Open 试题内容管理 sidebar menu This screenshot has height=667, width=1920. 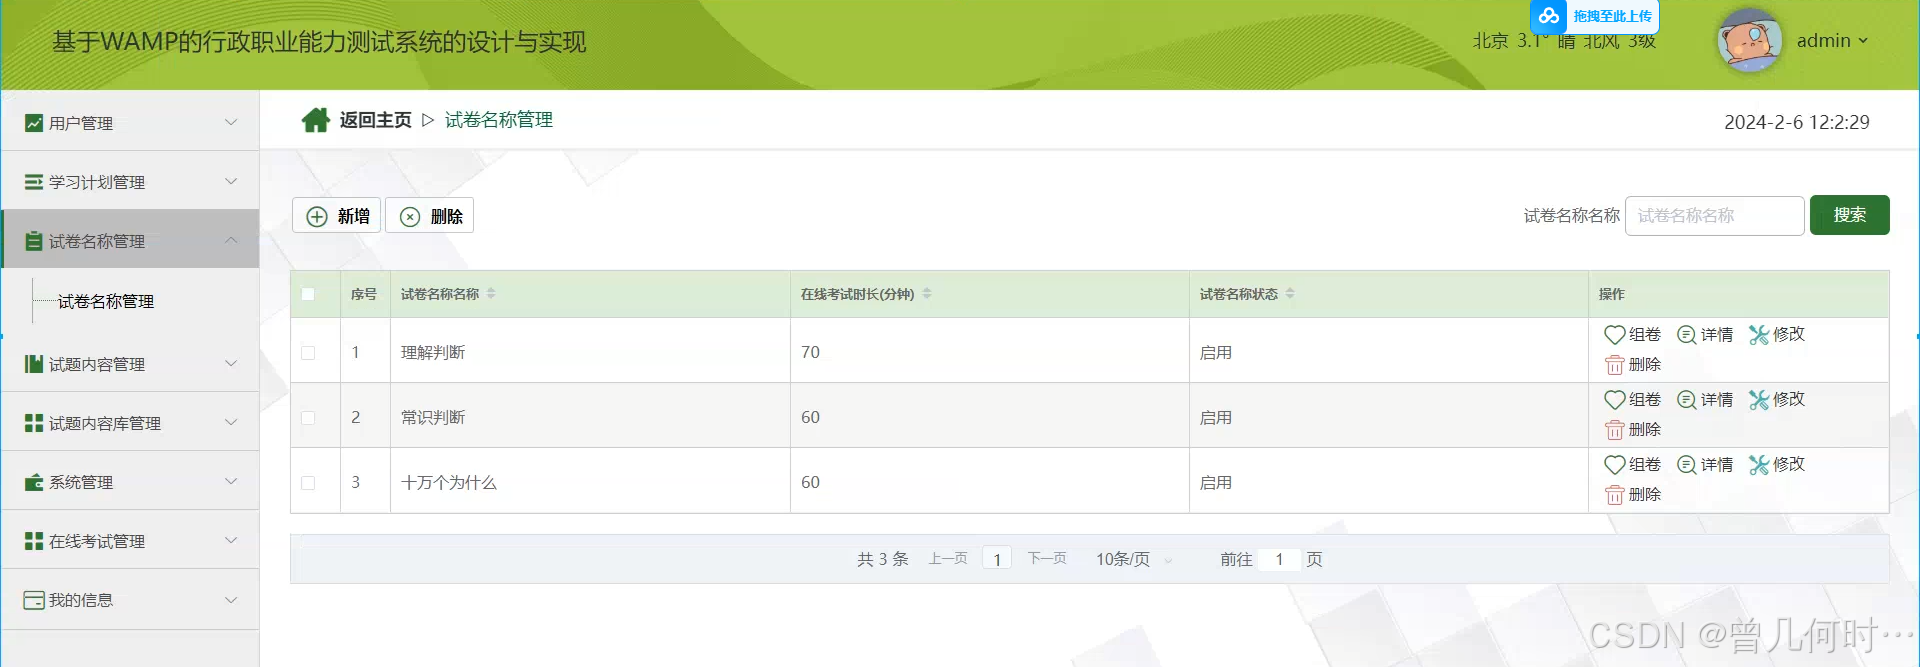pyautogui.click(x=130, y=363)
